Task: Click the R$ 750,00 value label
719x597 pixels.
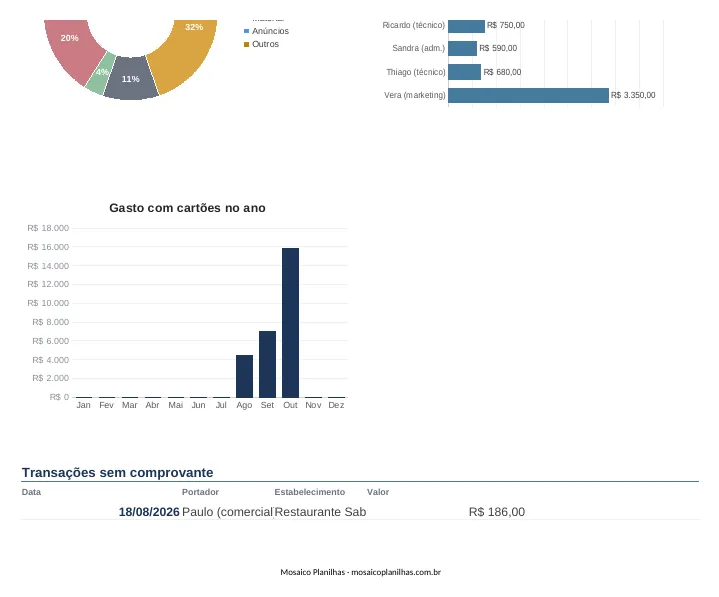Action: coord(506,25)
